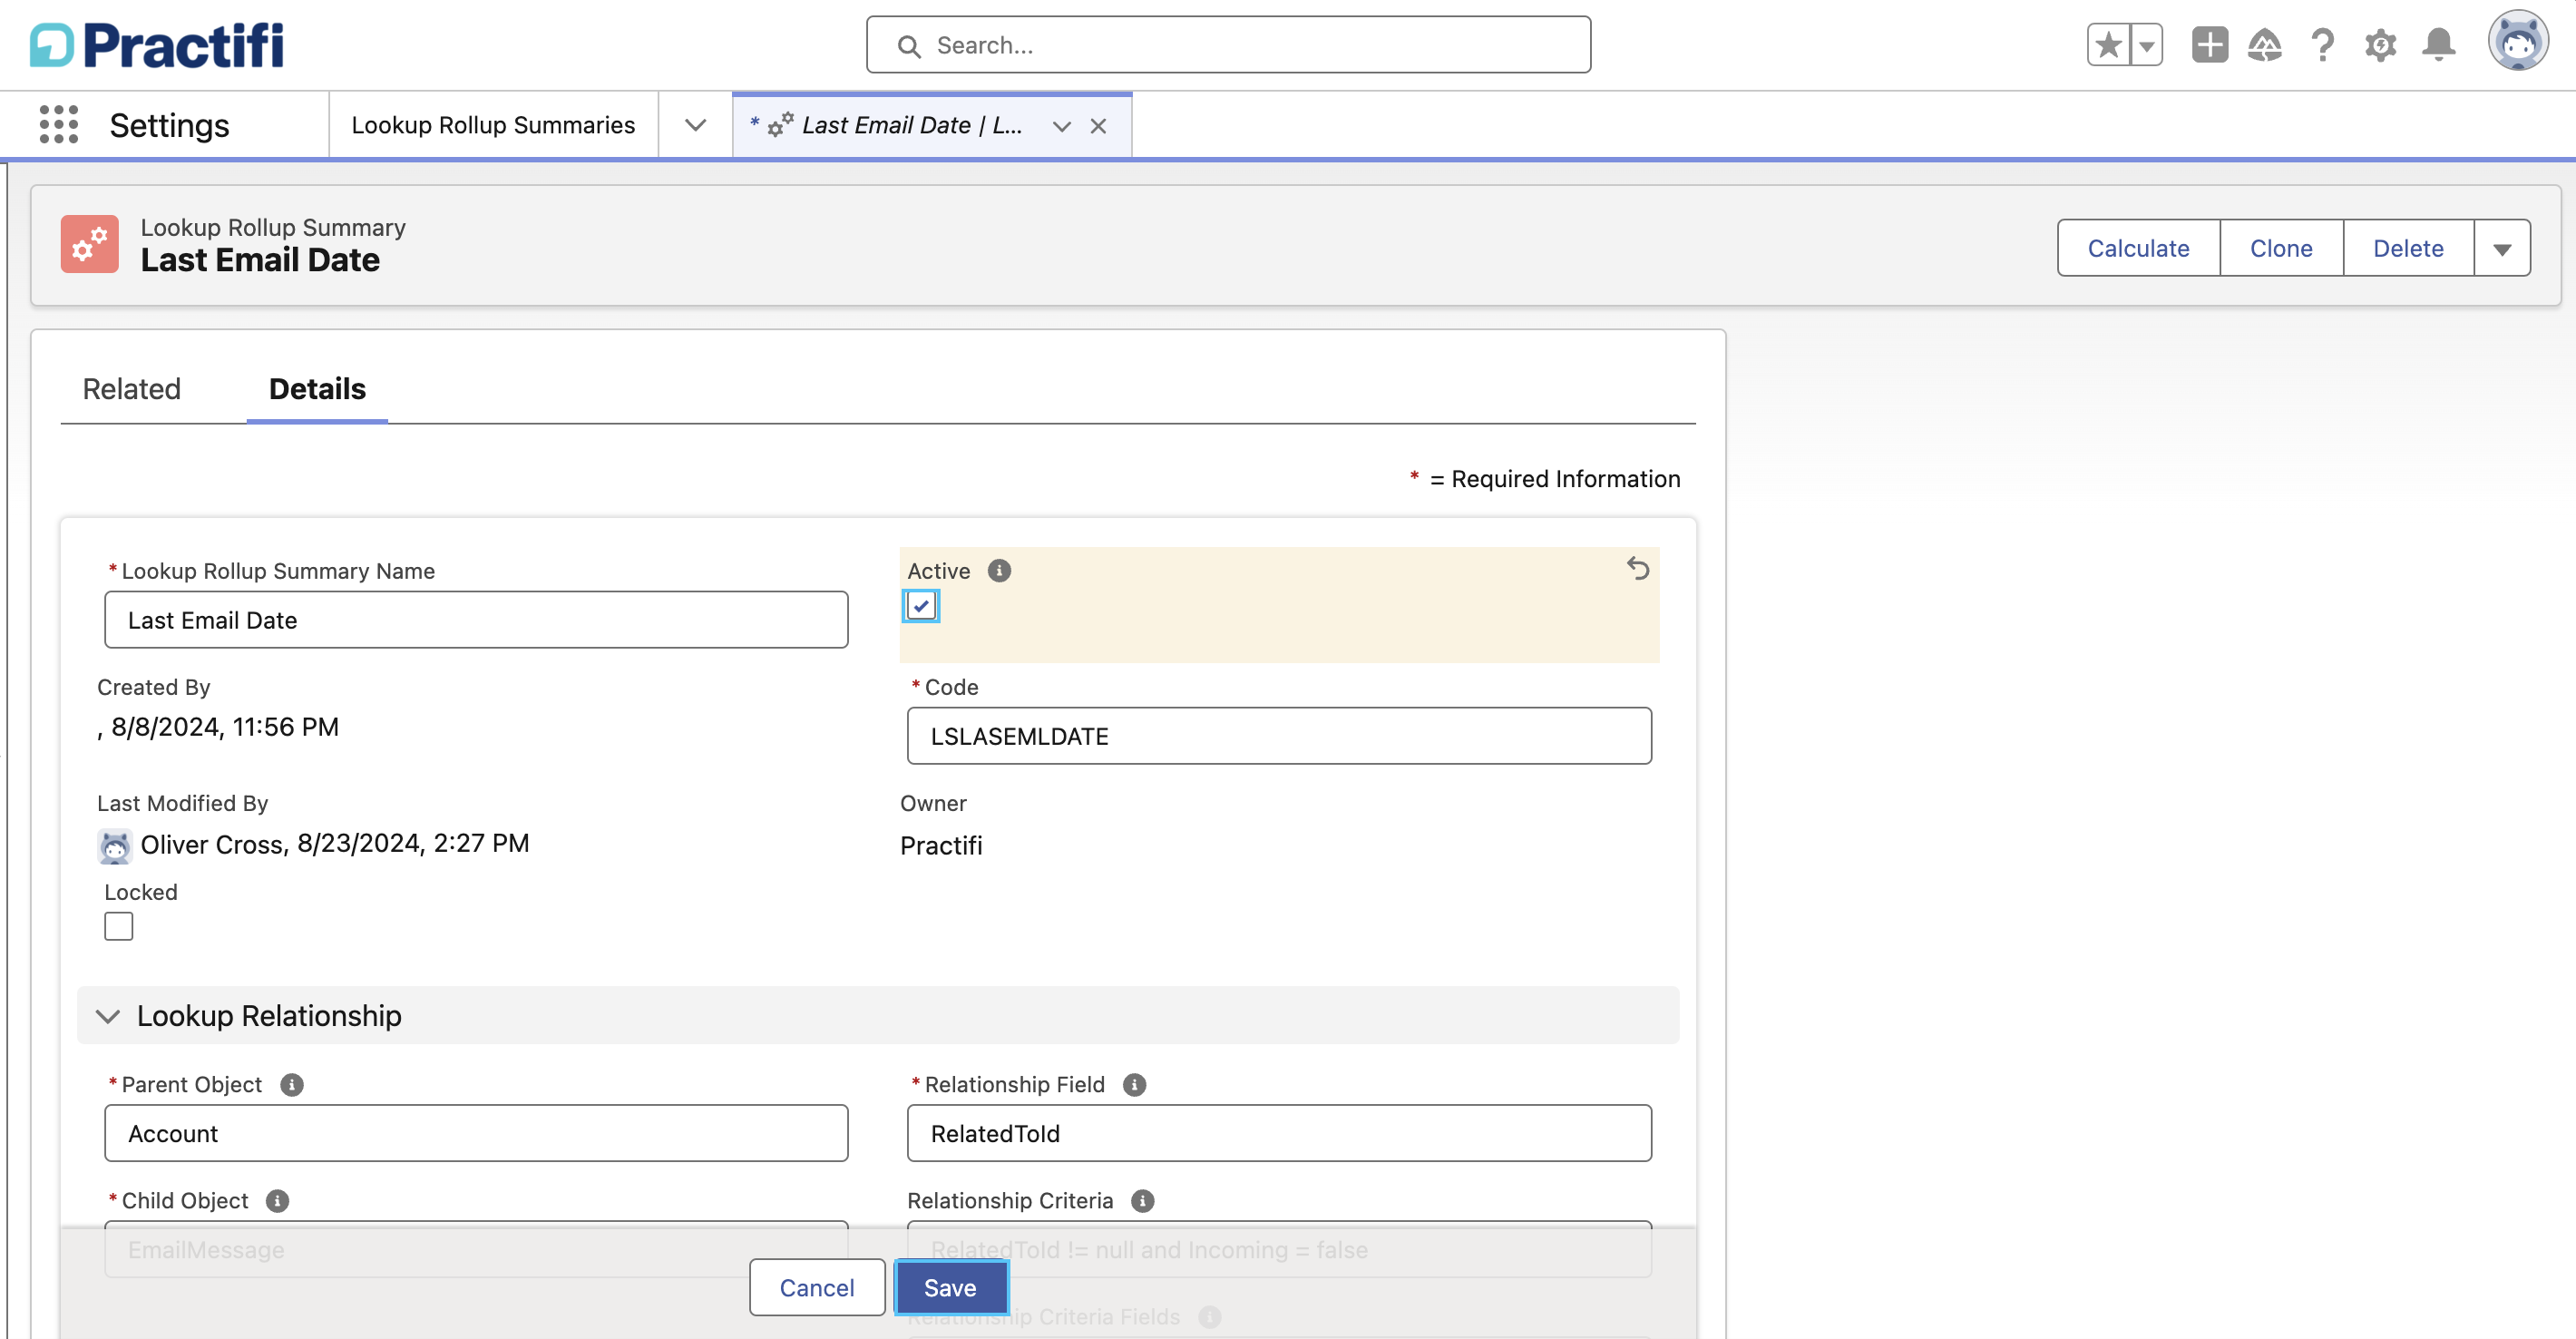Click the Last Email Date record title
The height and width of the screenshot is (1339, 2576).
pyautogui.click(x=260, y=260)
